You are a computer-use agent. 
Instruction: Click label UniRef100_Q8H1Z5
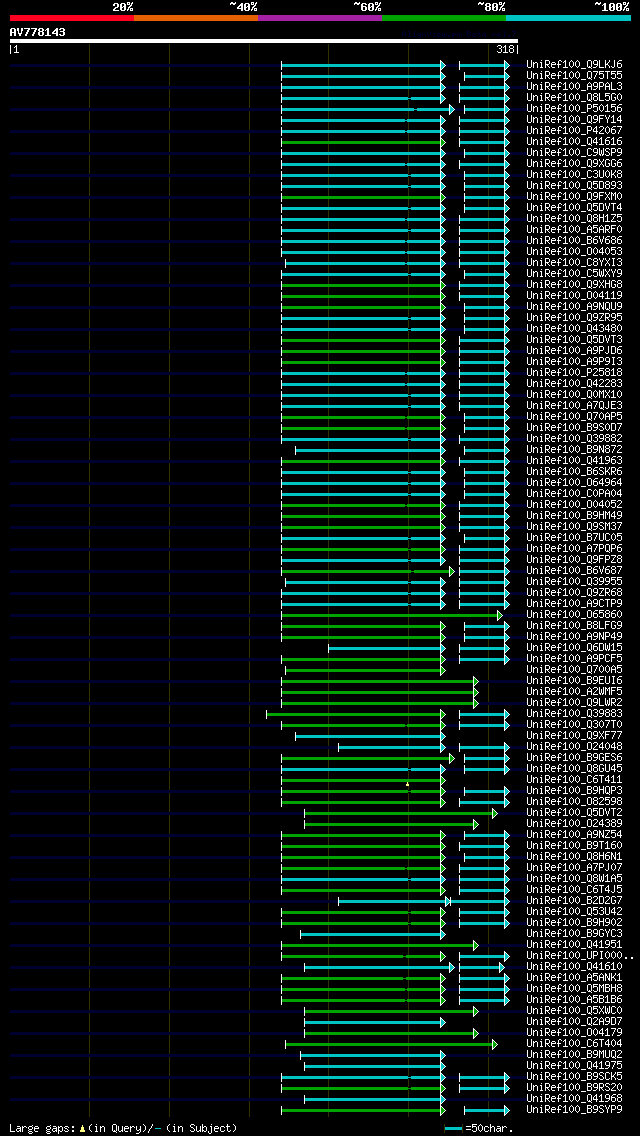(x=574, y=218)
